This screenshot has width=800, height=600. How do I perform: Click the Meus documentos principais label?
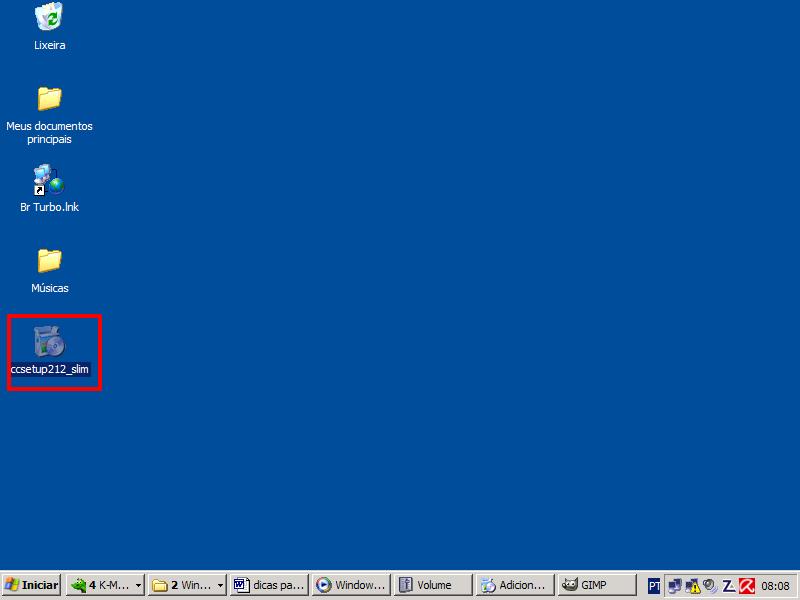[x=49, y=132]
